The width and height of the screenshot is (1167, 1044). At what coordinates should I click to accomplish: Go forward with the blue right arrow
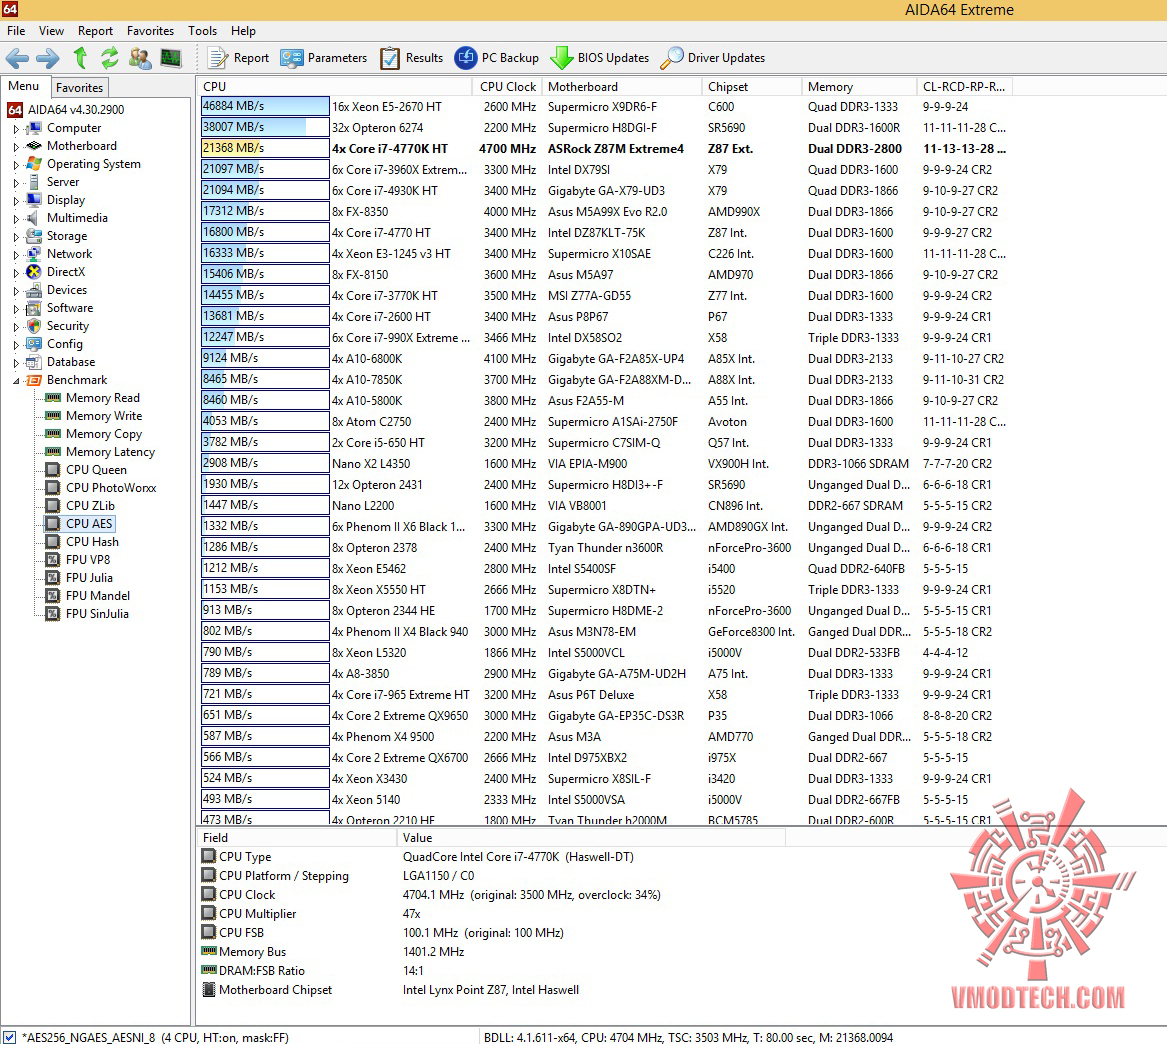pos(48,58)
